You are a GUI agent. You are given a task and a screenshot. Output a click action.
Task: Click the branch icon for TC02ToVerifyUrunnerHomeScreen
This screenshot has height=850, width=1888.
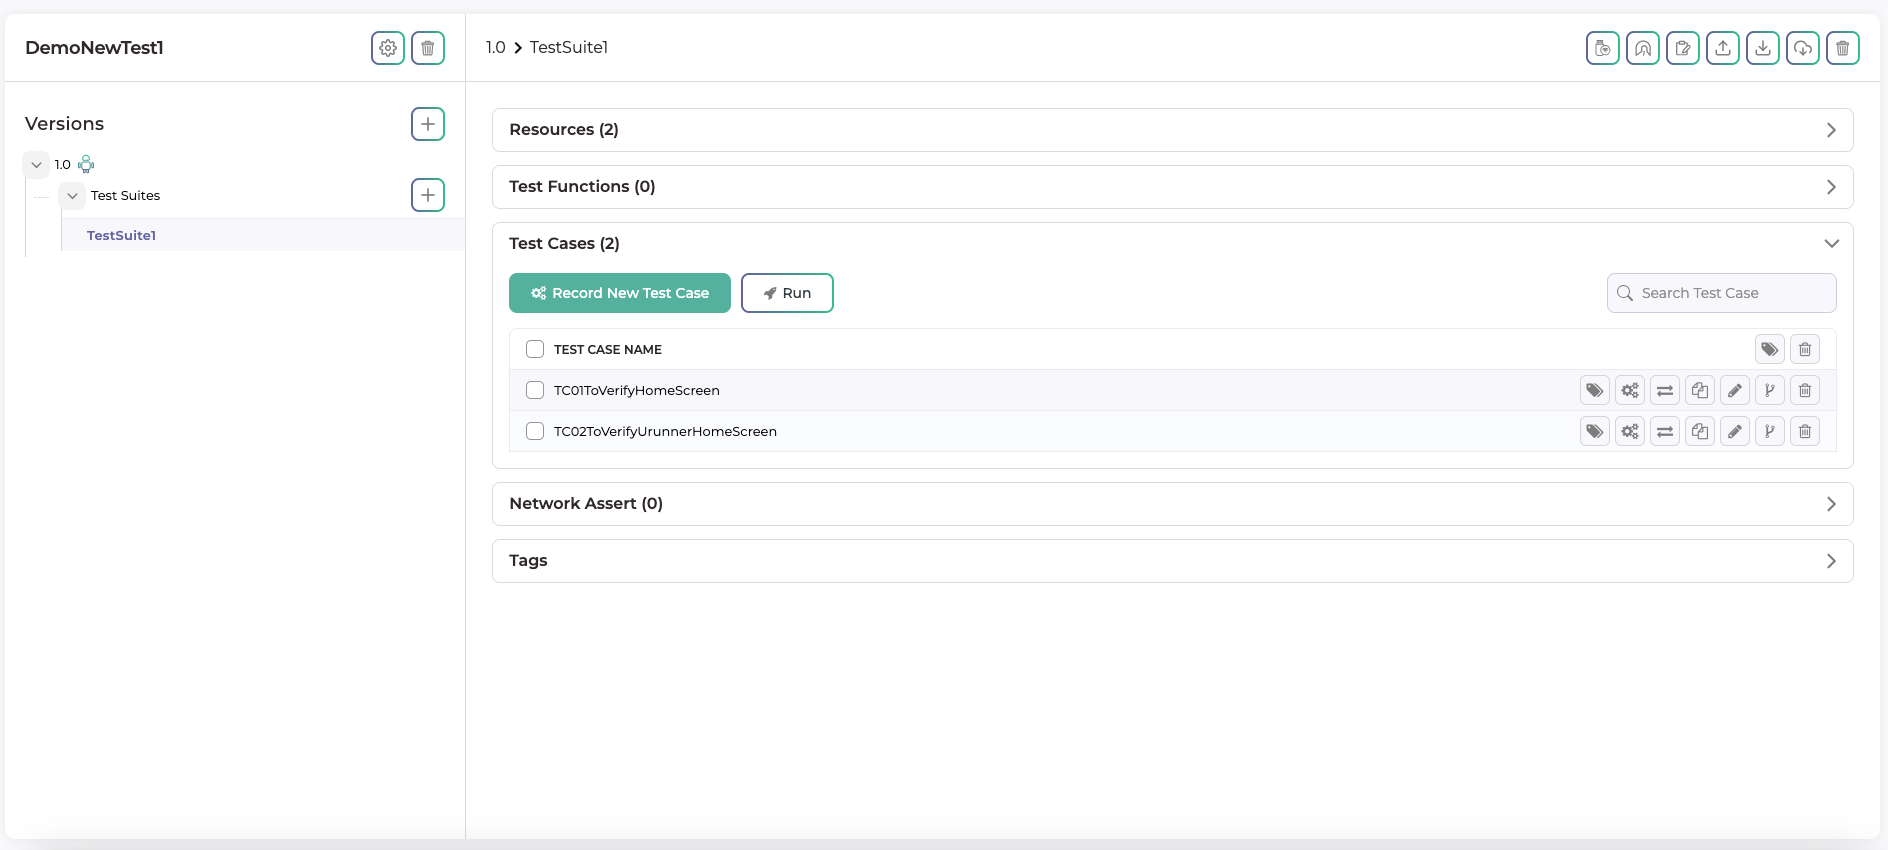1769,432
